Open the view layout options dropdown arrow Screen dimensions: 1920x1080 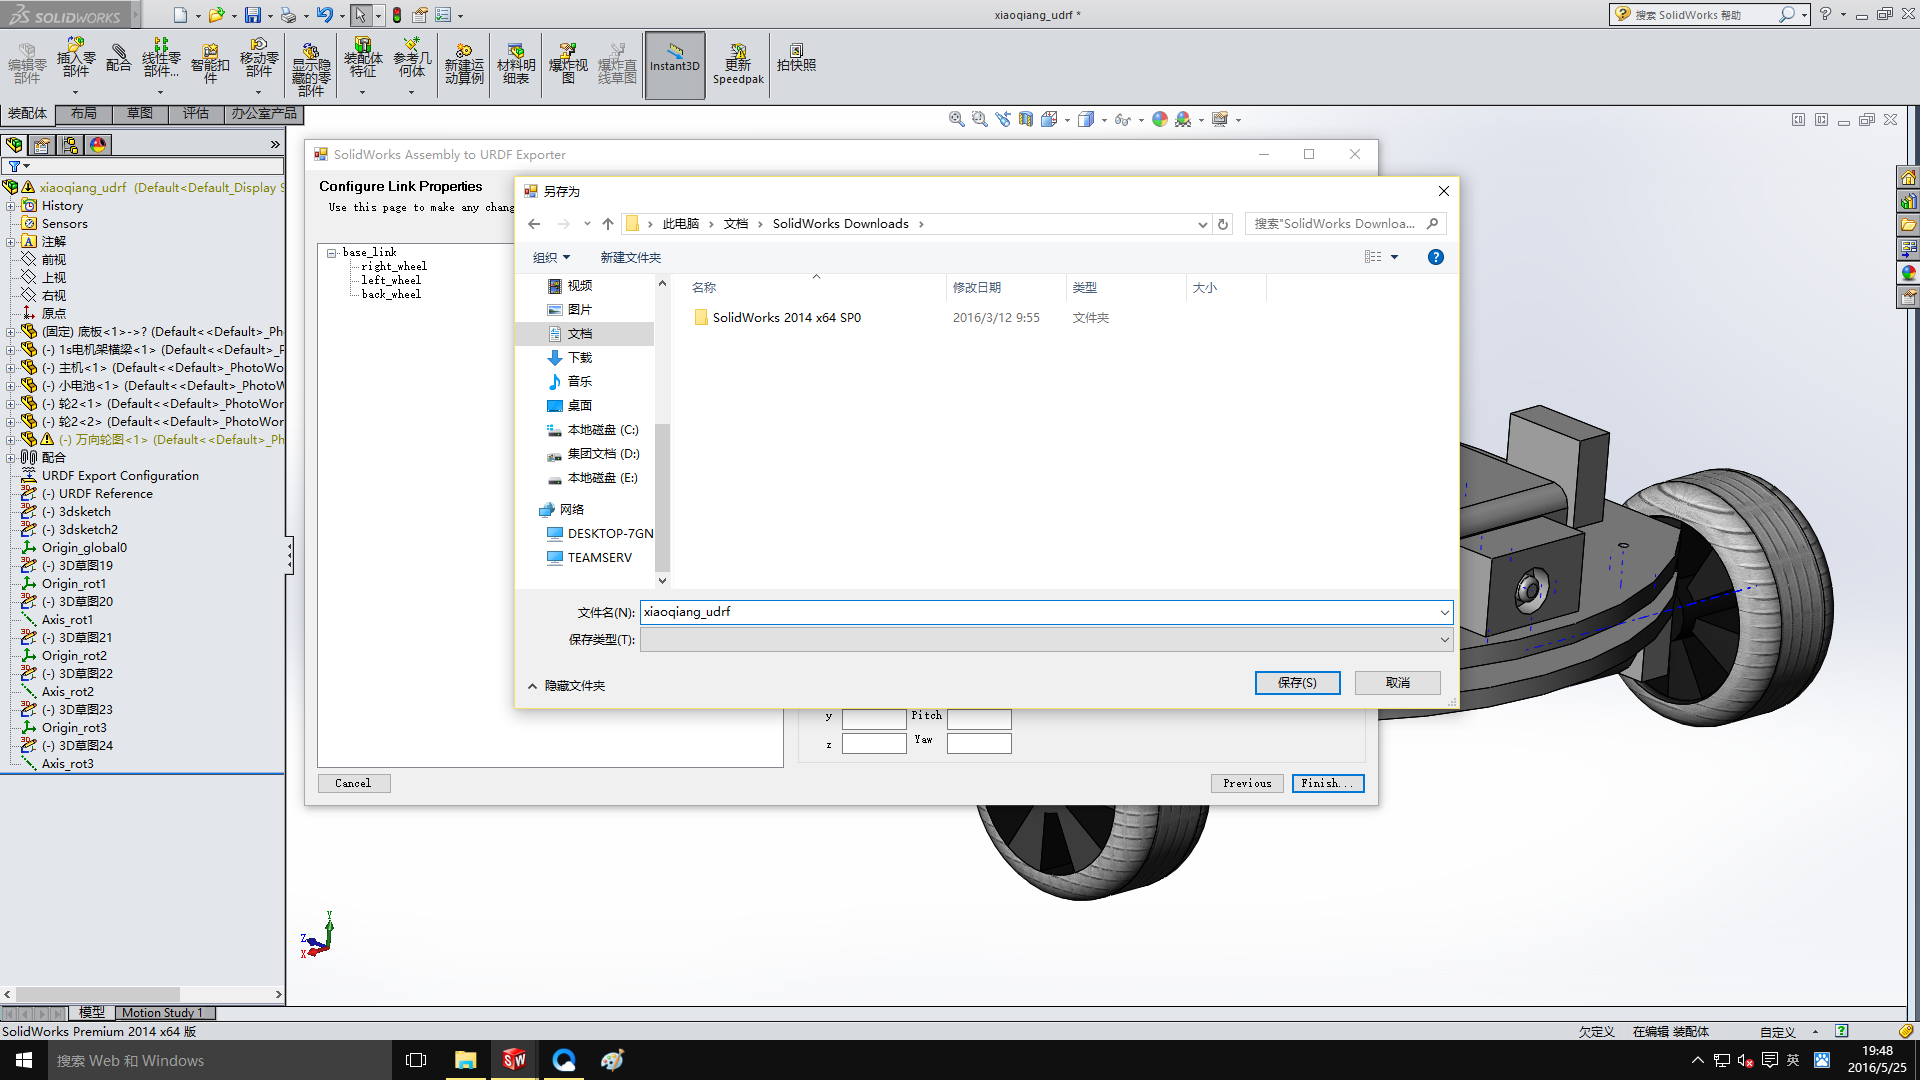pyautogui.click(x=1394, y=258)
